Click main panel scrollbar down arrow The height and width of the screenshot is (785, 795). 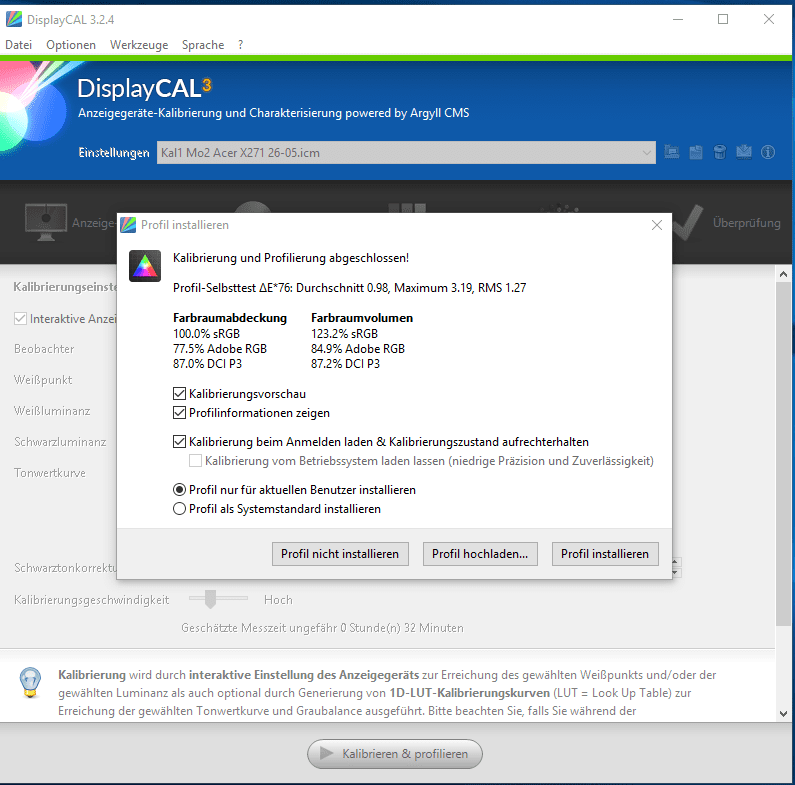pos(783,713)
